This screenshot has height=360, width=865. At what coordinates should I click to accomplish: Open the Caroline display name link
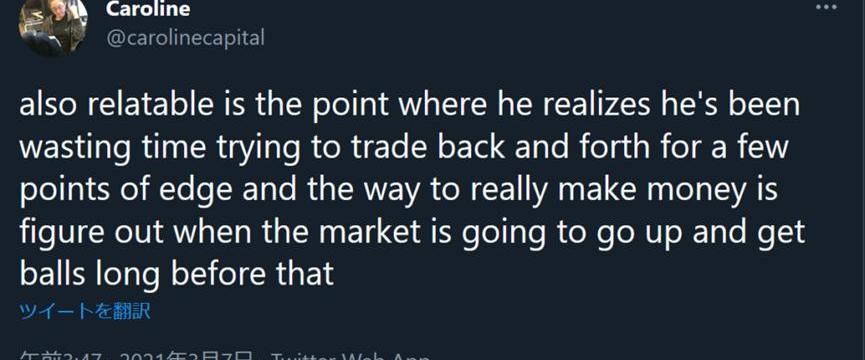(148, 9)
